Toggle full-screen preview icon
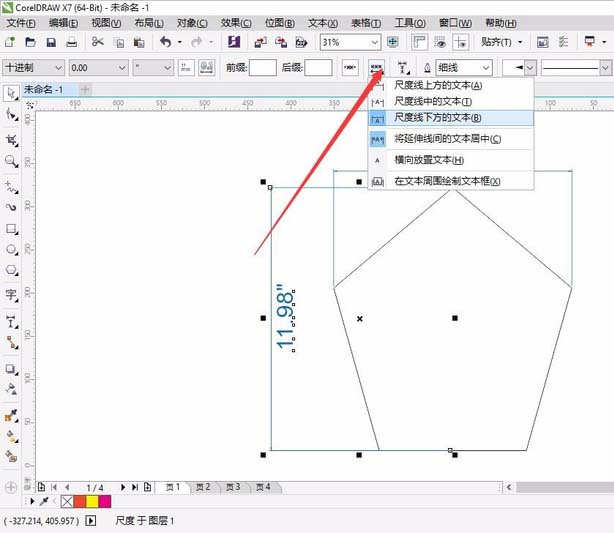This screenshot has height=533, width=614. tap(392, 42)
